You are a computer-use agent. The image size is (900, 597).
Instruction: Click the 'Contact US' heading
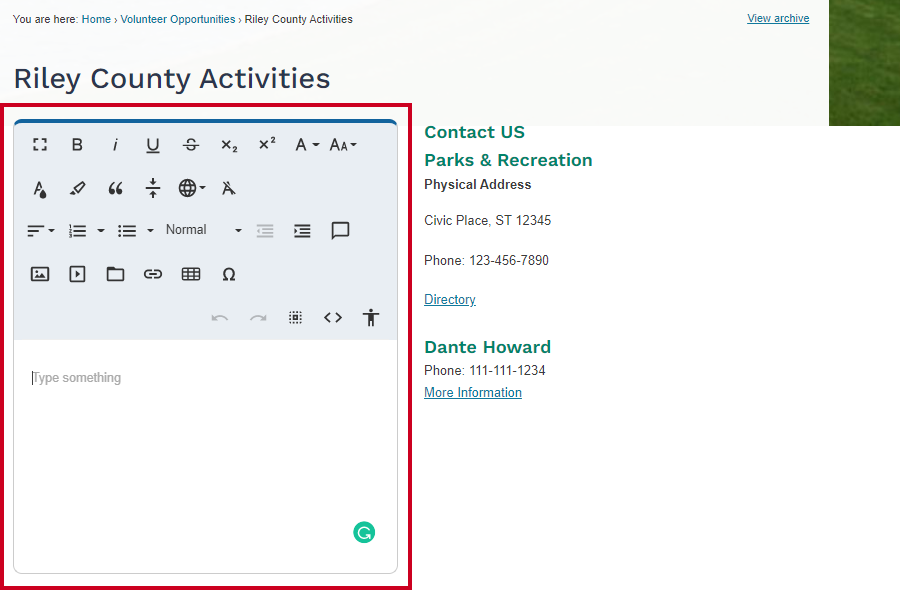474,132
